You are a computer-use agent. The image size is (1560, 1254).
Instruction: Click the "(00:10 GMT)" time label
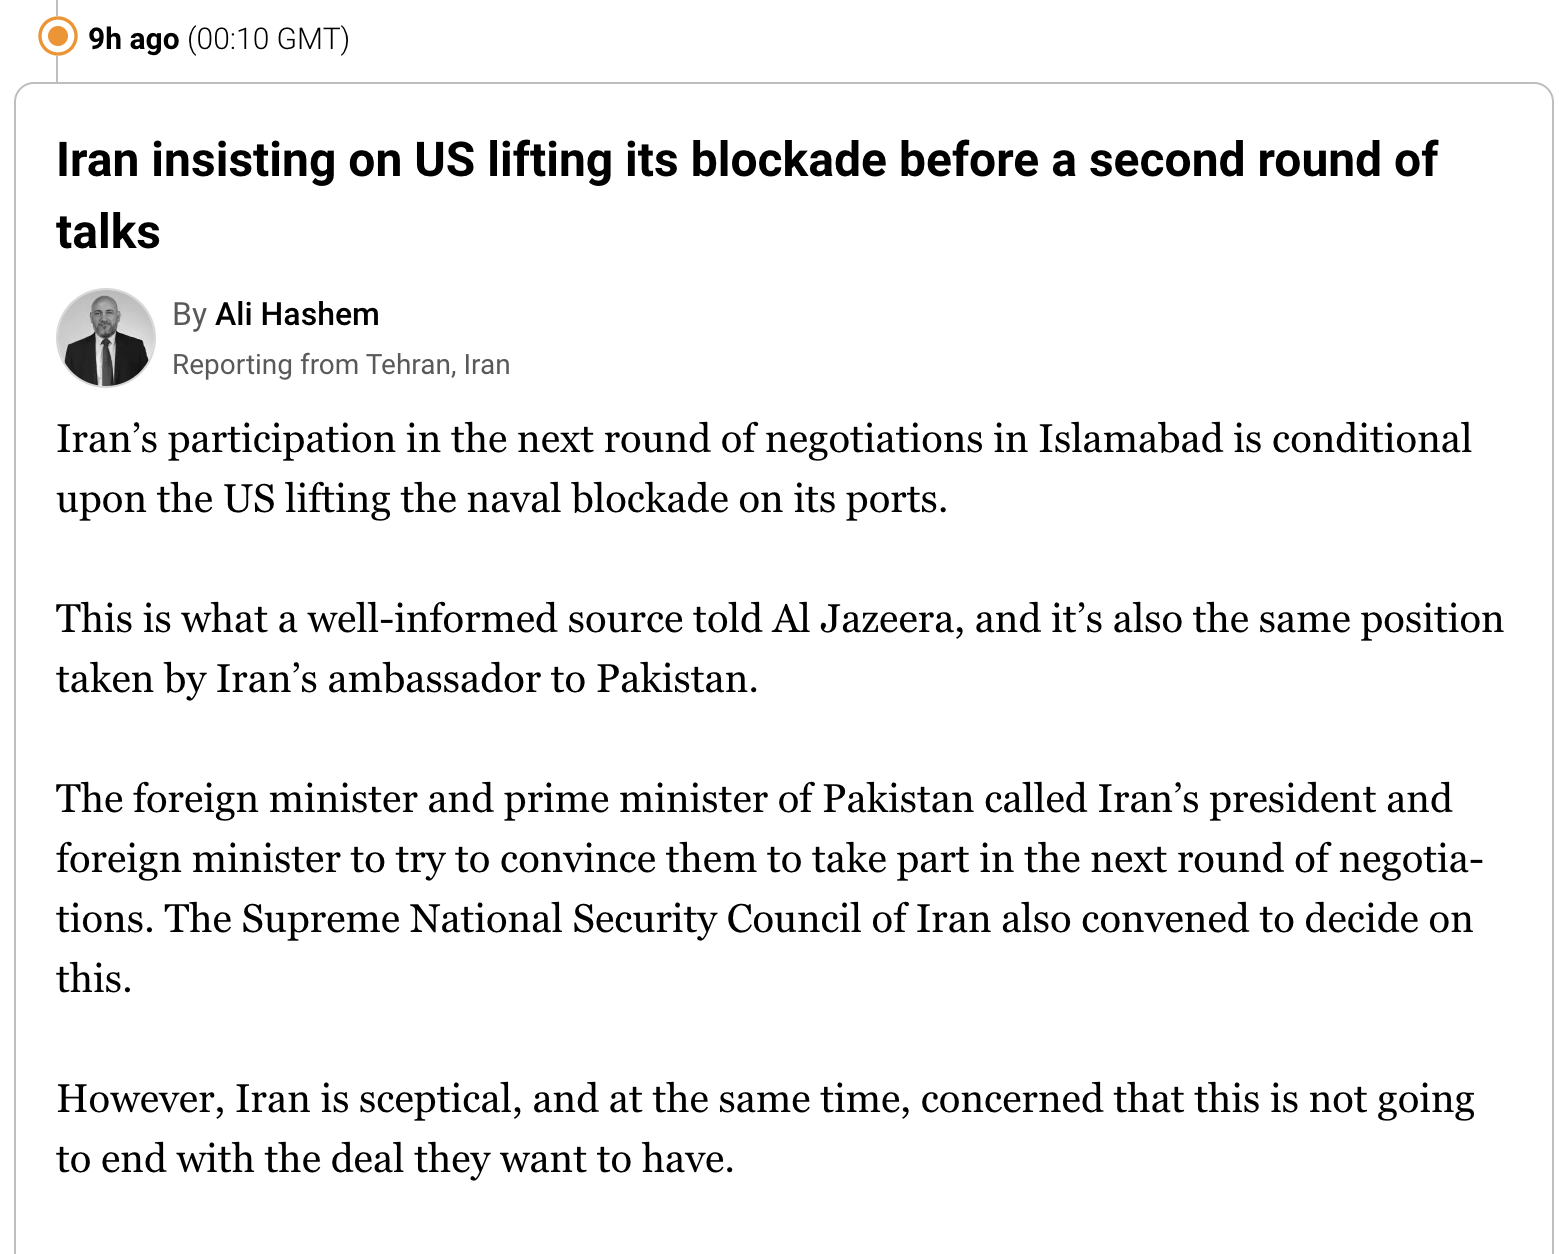[x=268, y=39]
